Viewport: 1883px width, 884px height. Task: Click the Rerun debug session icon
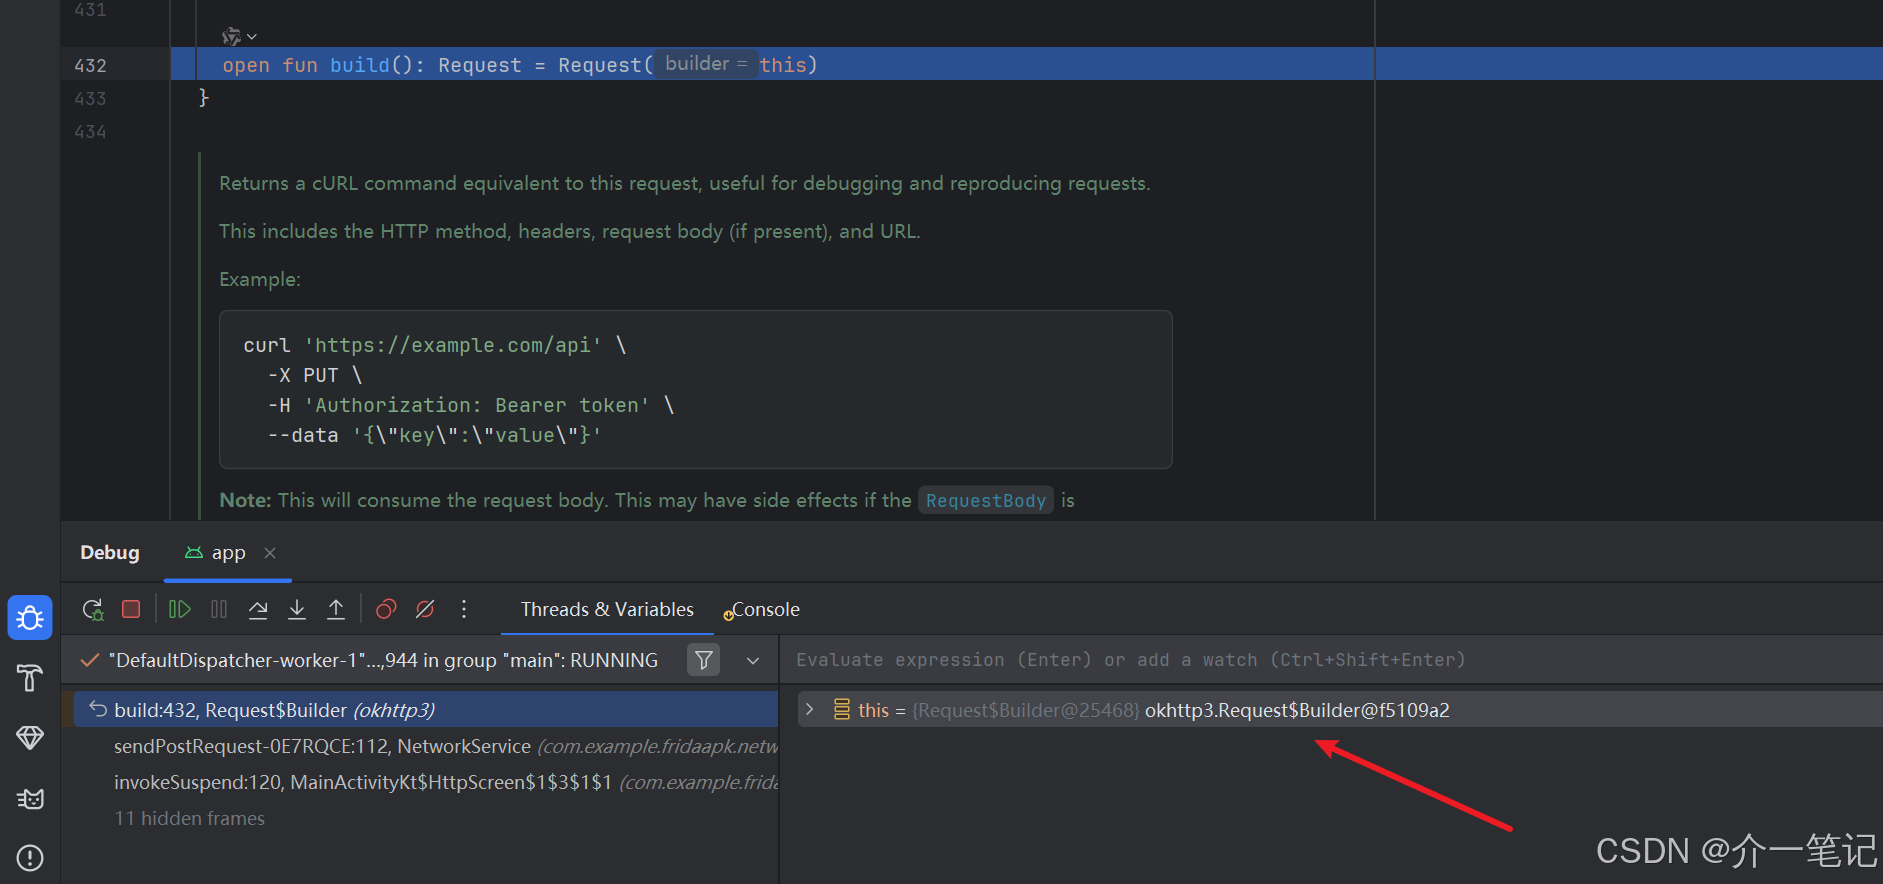[93, 609]
